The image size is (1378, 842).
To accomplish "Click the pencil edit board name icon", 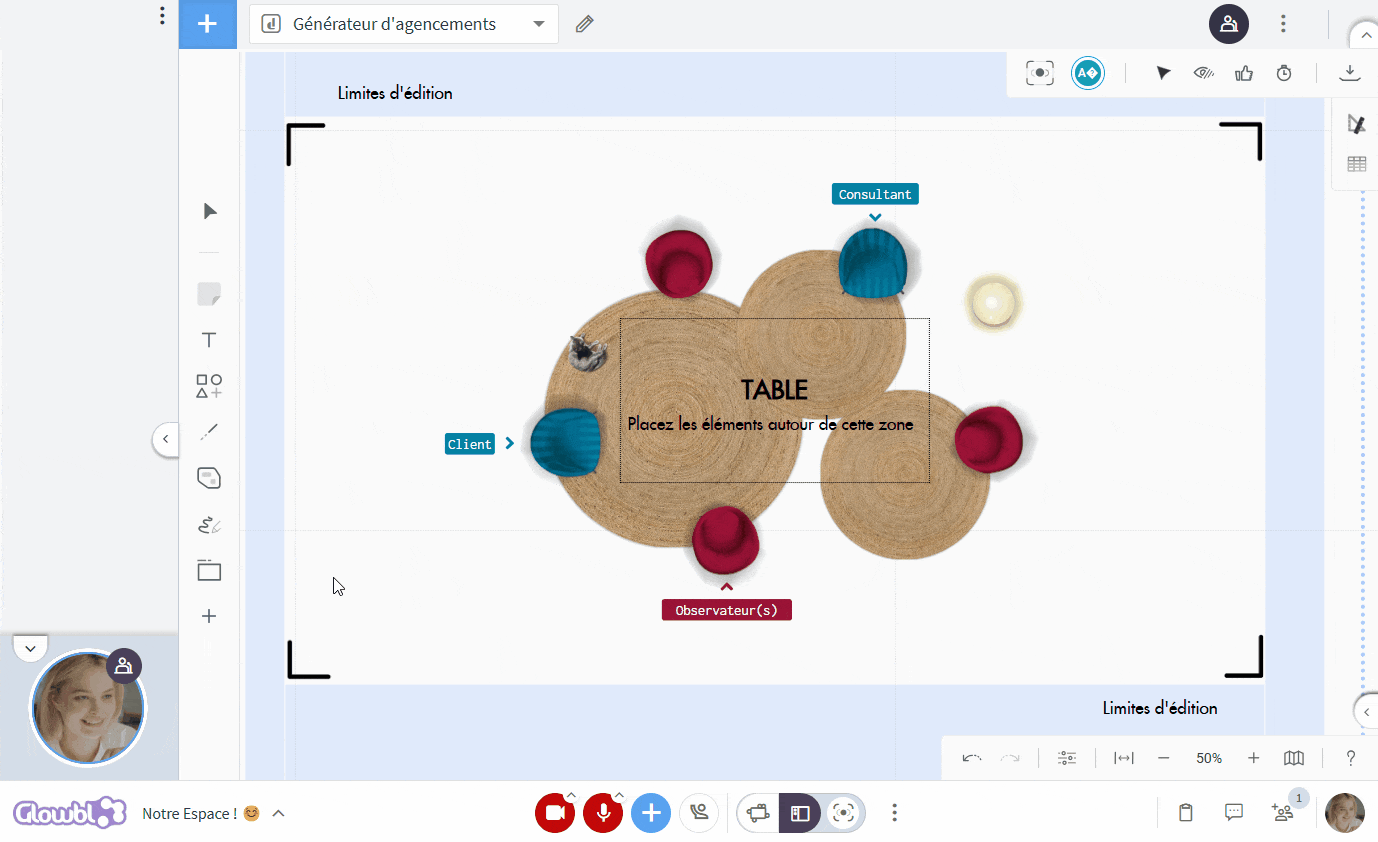I will (585, 24).
